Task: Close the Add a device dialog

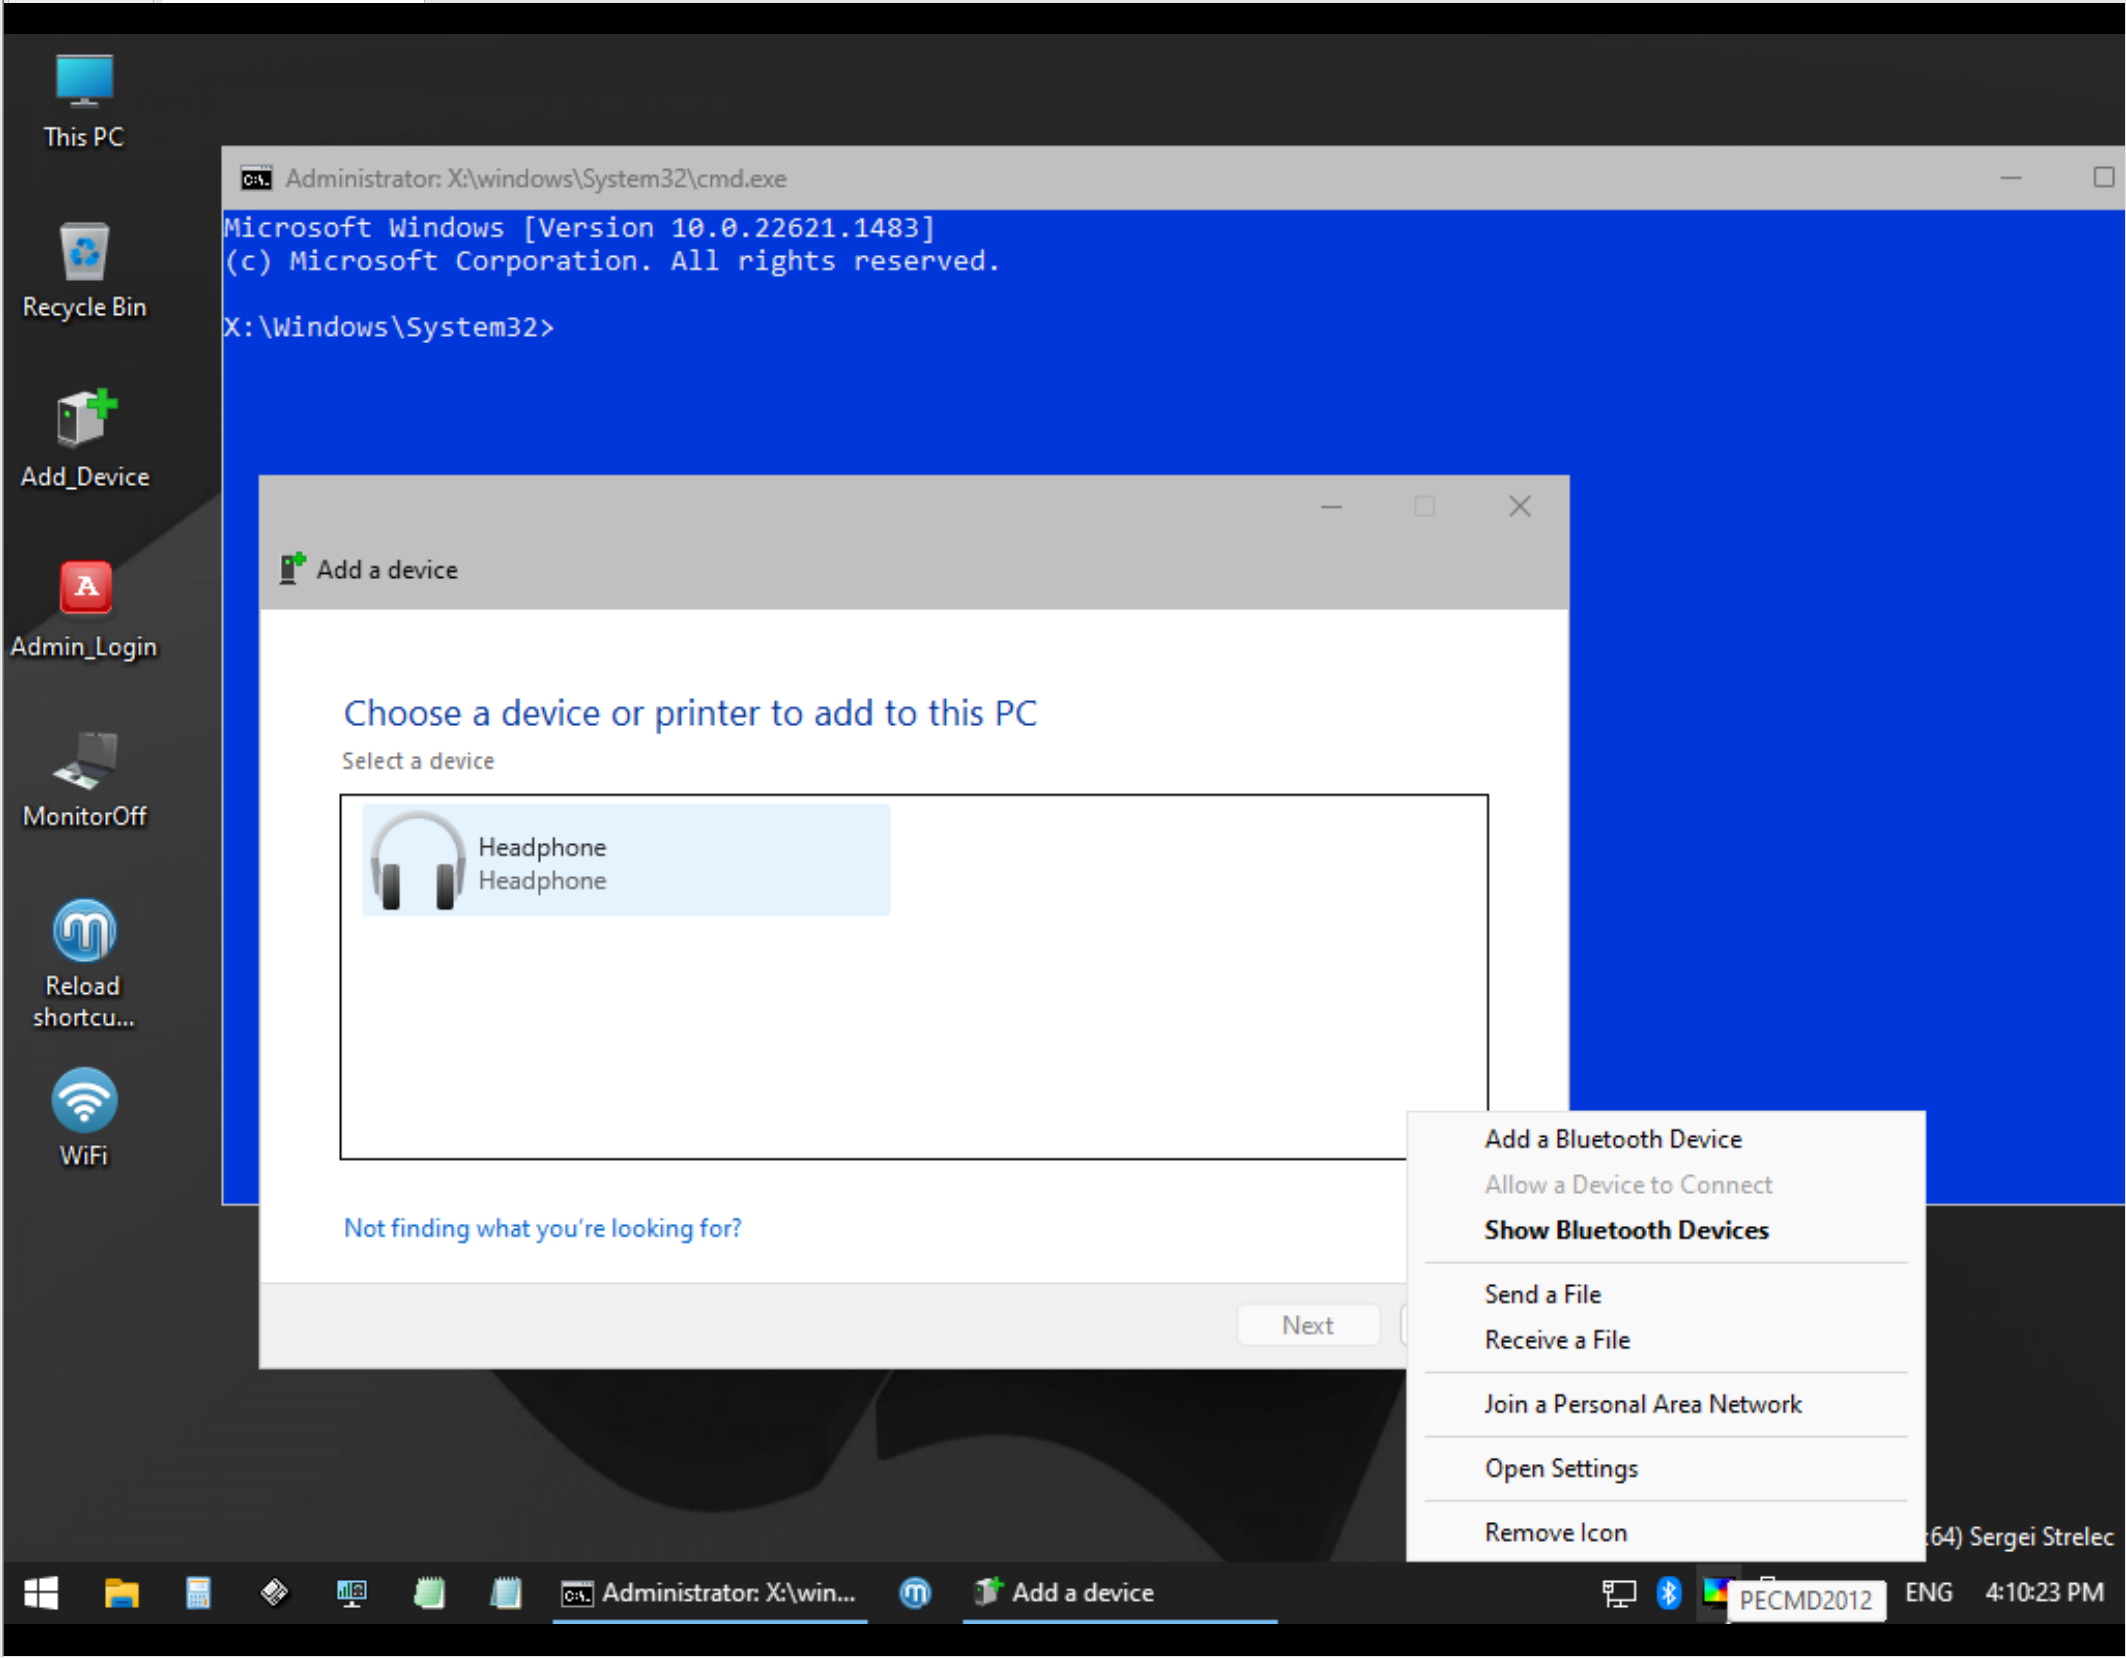Action: 1520,506
